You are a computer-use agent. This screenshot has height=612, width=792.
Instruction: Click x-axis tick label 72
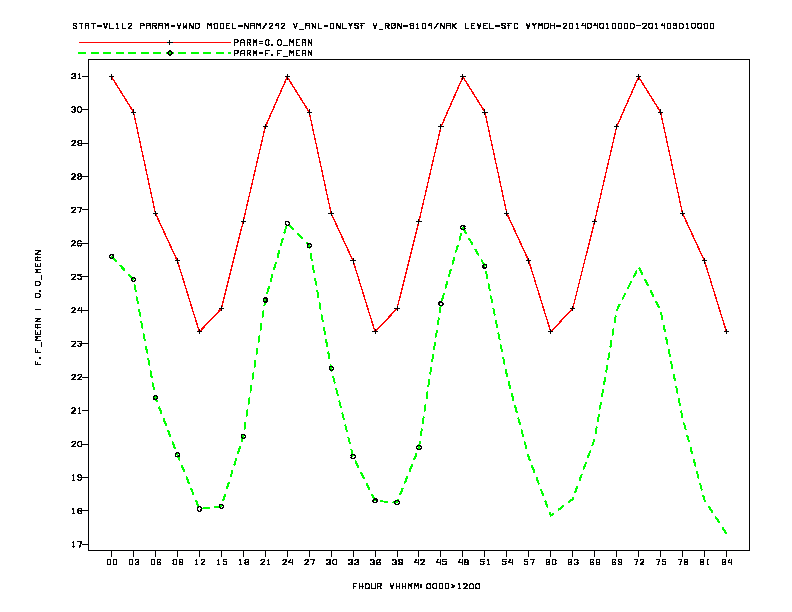638,562
